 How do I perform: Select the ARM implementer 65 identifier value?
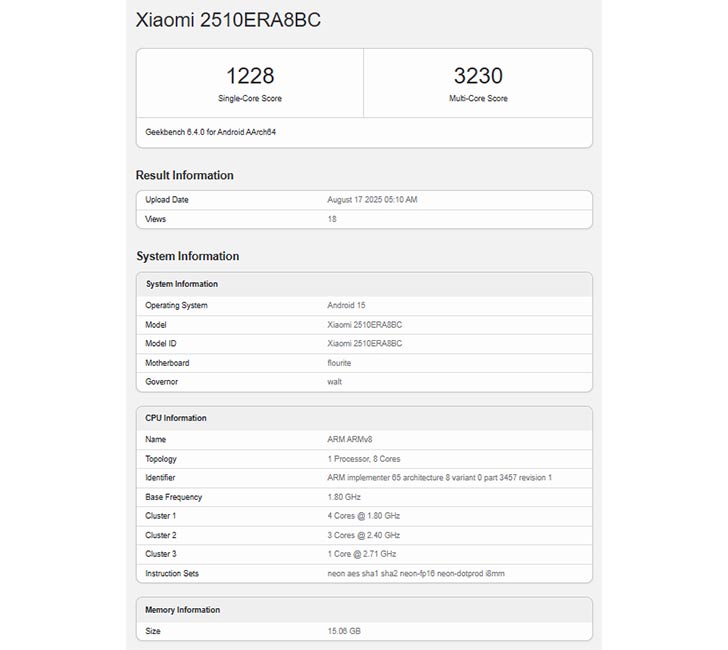click(x=439, y=477)
